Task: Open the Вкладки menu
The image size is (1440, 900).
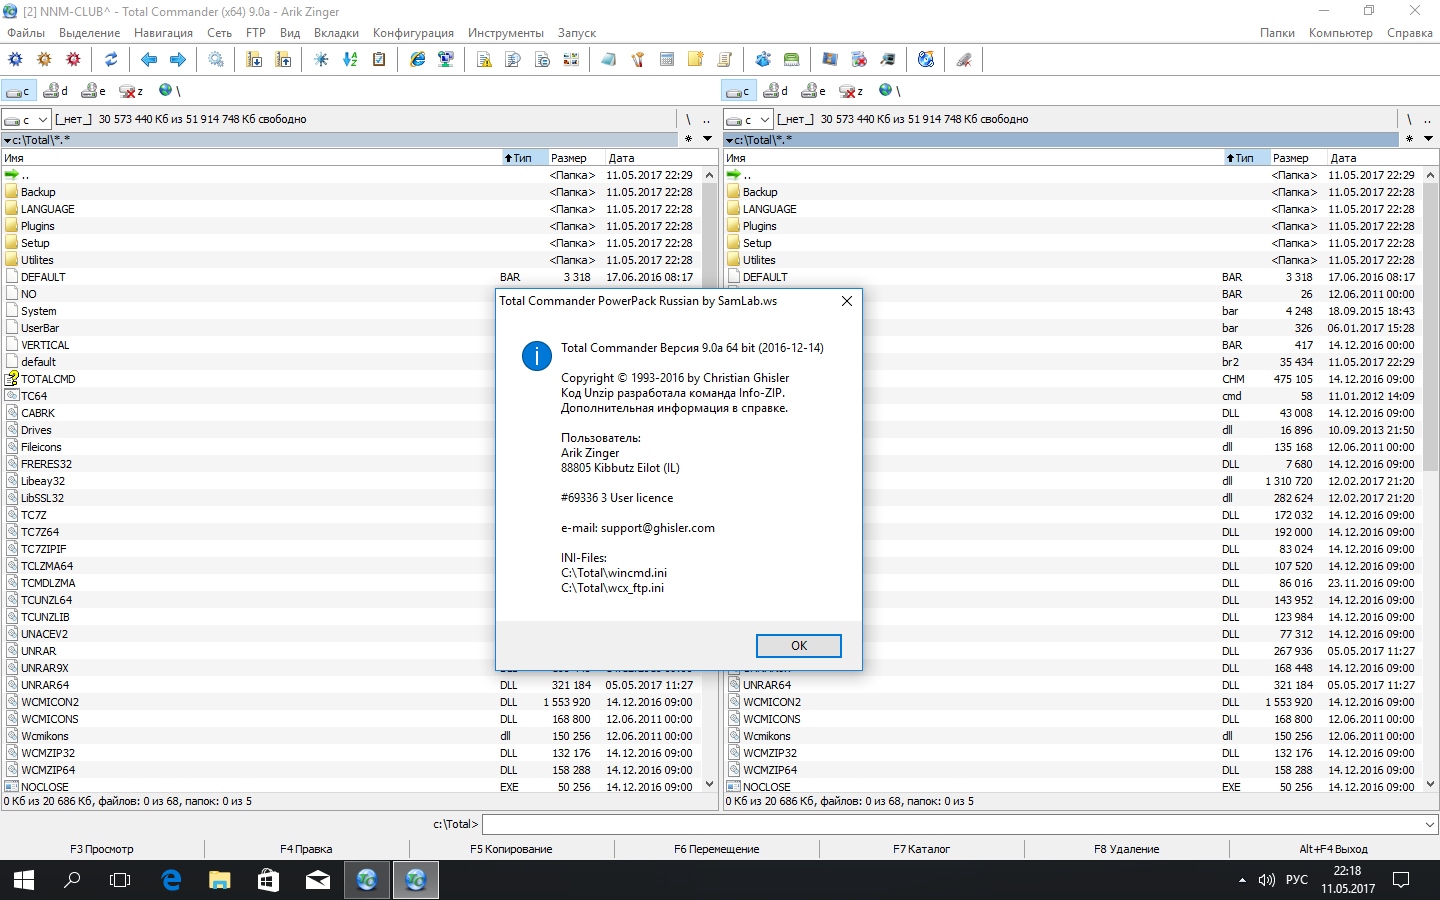Action: pos(336,33)
